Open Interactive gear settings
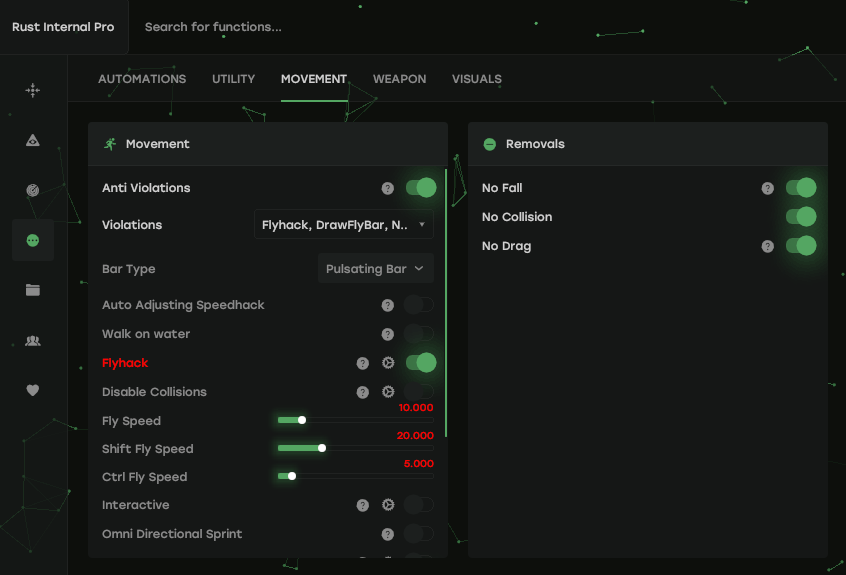846x575 pixels. coord(388,505)
